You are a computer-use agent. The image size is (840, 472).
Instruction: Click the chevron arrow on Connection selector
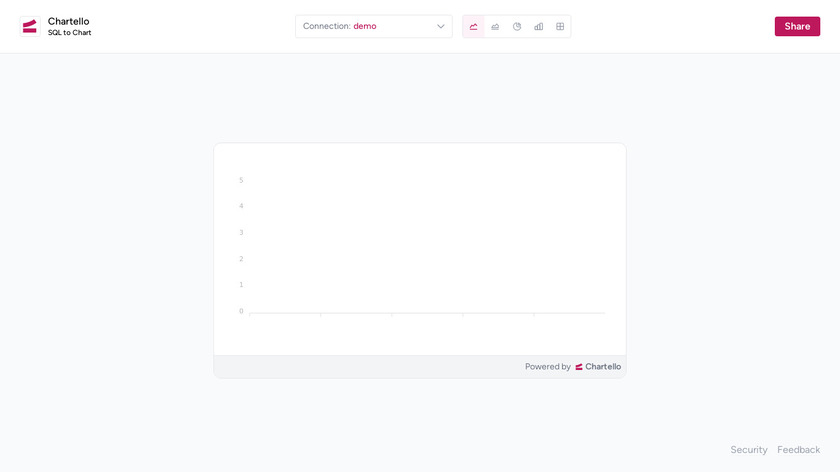(x=440, y=26)
